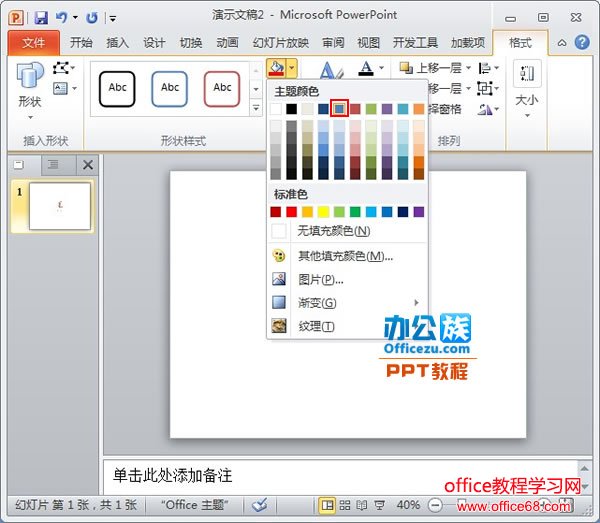Screen dimensions: 600x523
Task: Click the Save icon in quick access toolbar
Action: click(41, 18)
